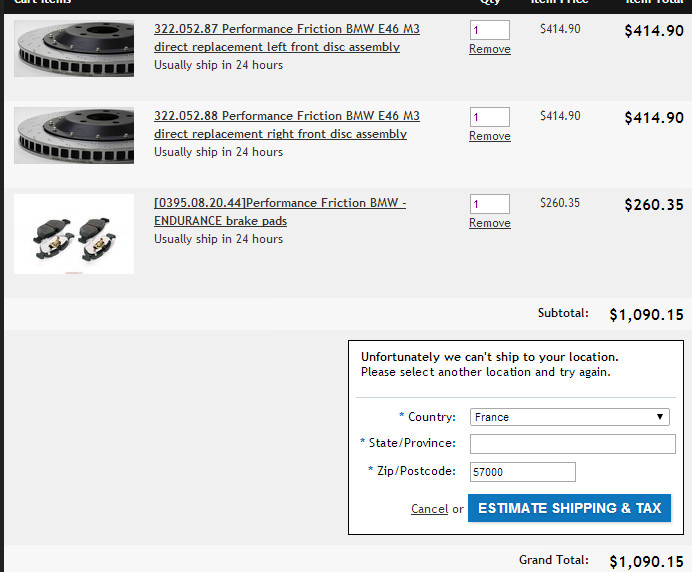The width and height of the screenshot is (692, 572).
Task: Click the left front disc product thumbnail
Action: coord(74,49)
